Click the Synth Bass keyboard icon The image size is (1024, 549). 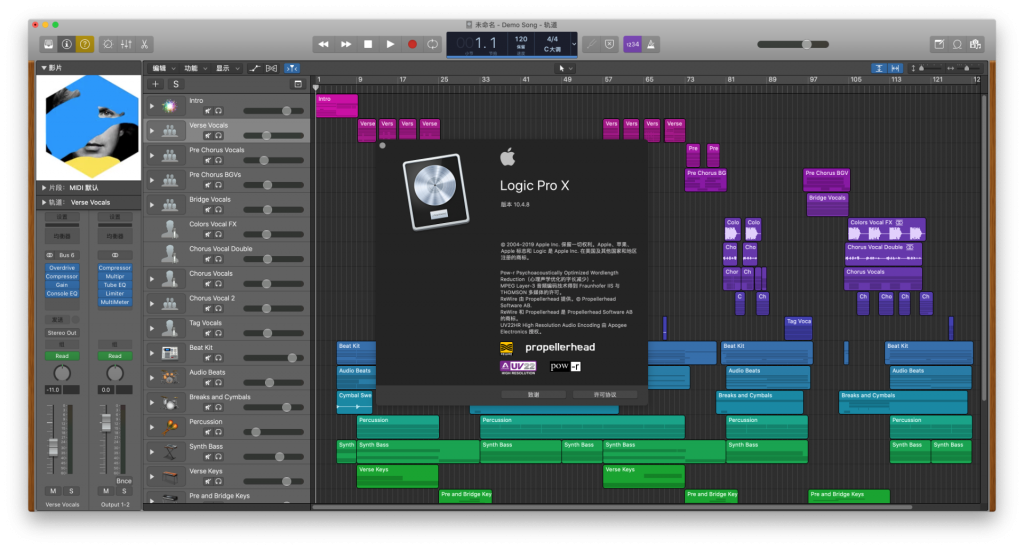pyautogui.click(x=170, y=452)
